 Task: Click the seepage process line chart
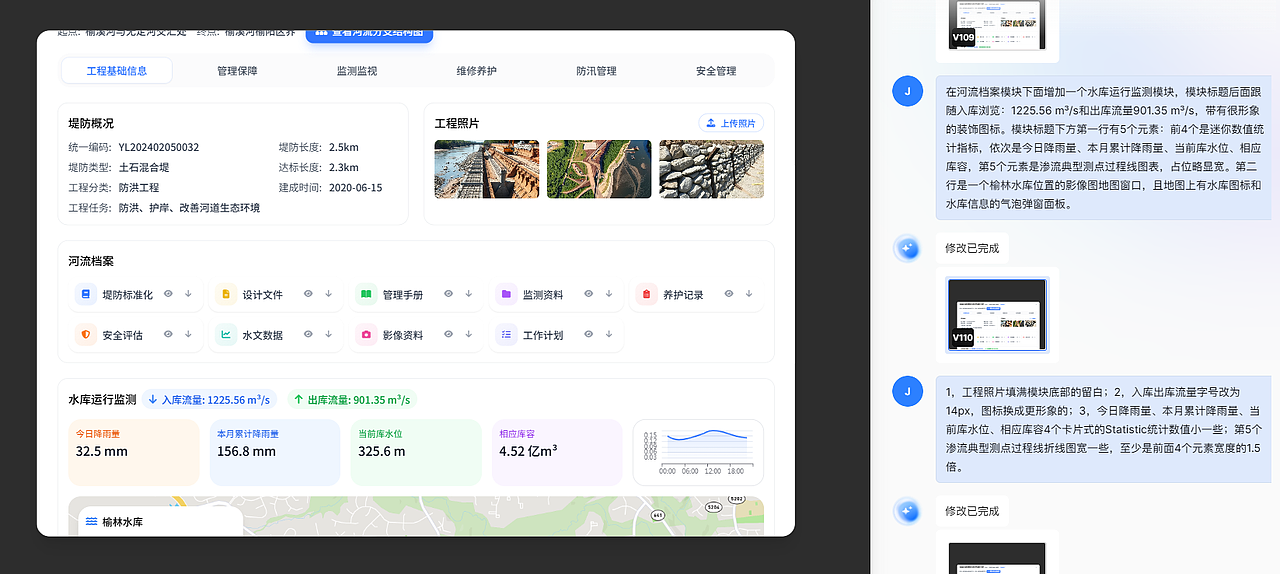point(698,452)
